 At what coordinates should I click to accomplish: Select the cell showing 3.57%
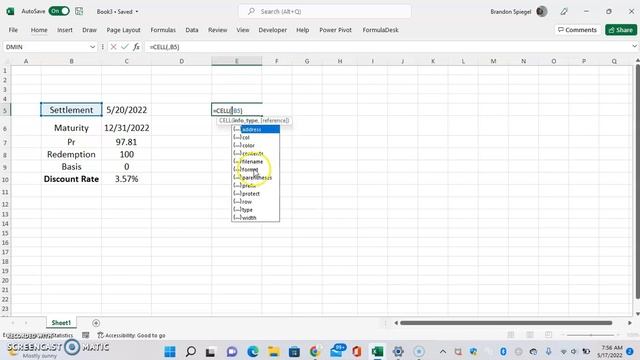[127, 179]
